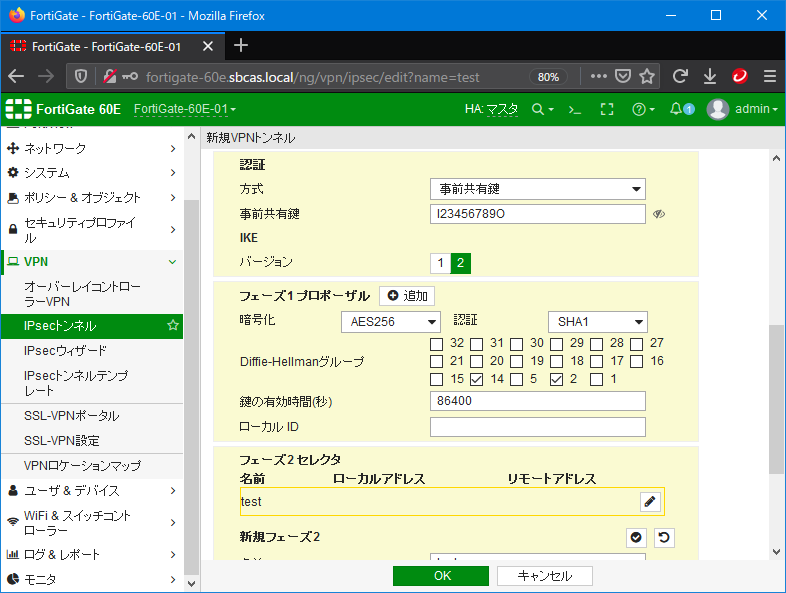Click キャンセル button
The image size is (786, 593).
click(x=545, y=576)
